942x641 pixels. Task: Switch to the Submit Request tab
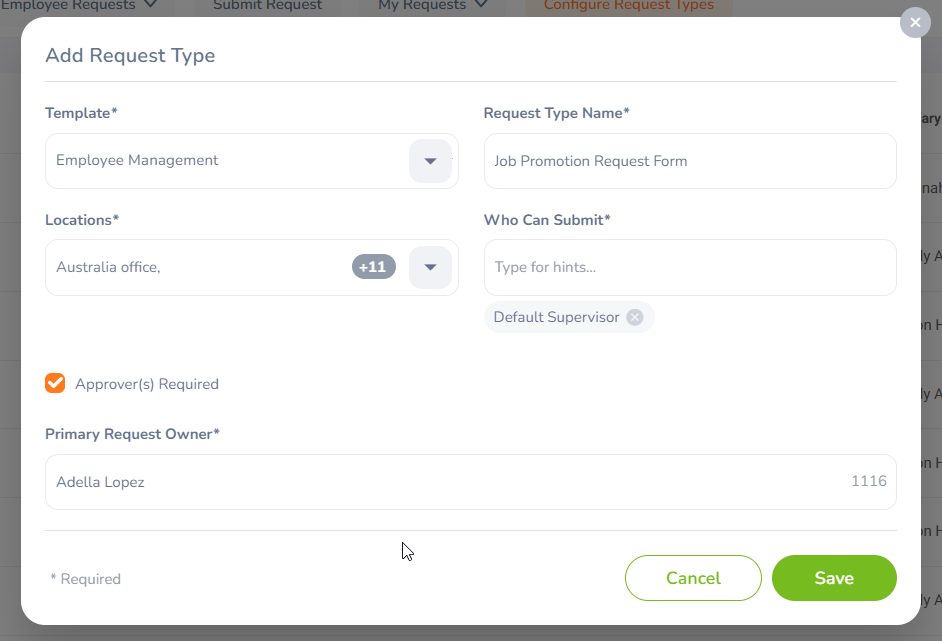[x=266, y=5]
